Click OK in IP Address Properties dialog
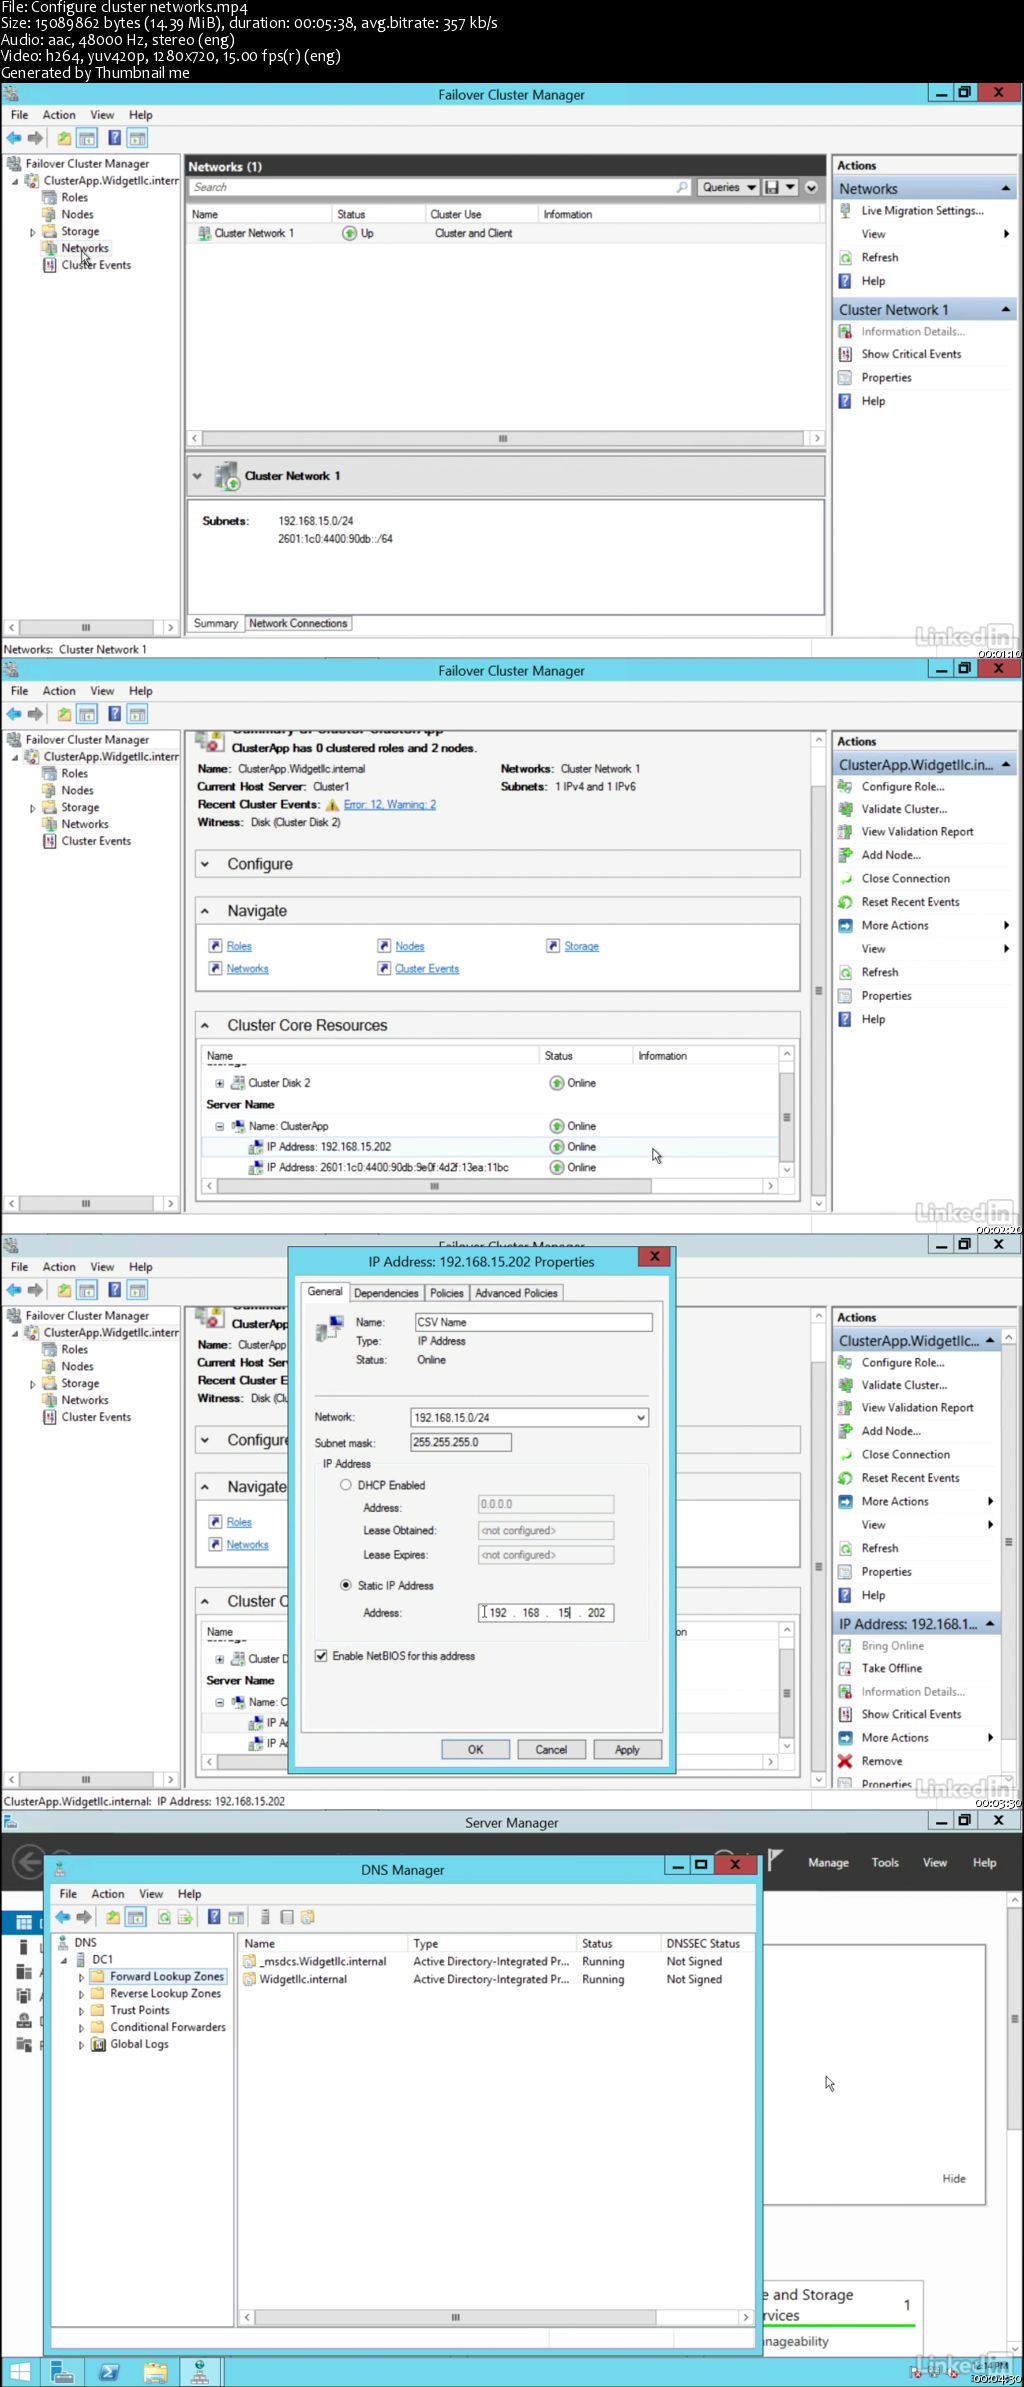This screenshot has width=1024, height=2387. (476, 1749)
